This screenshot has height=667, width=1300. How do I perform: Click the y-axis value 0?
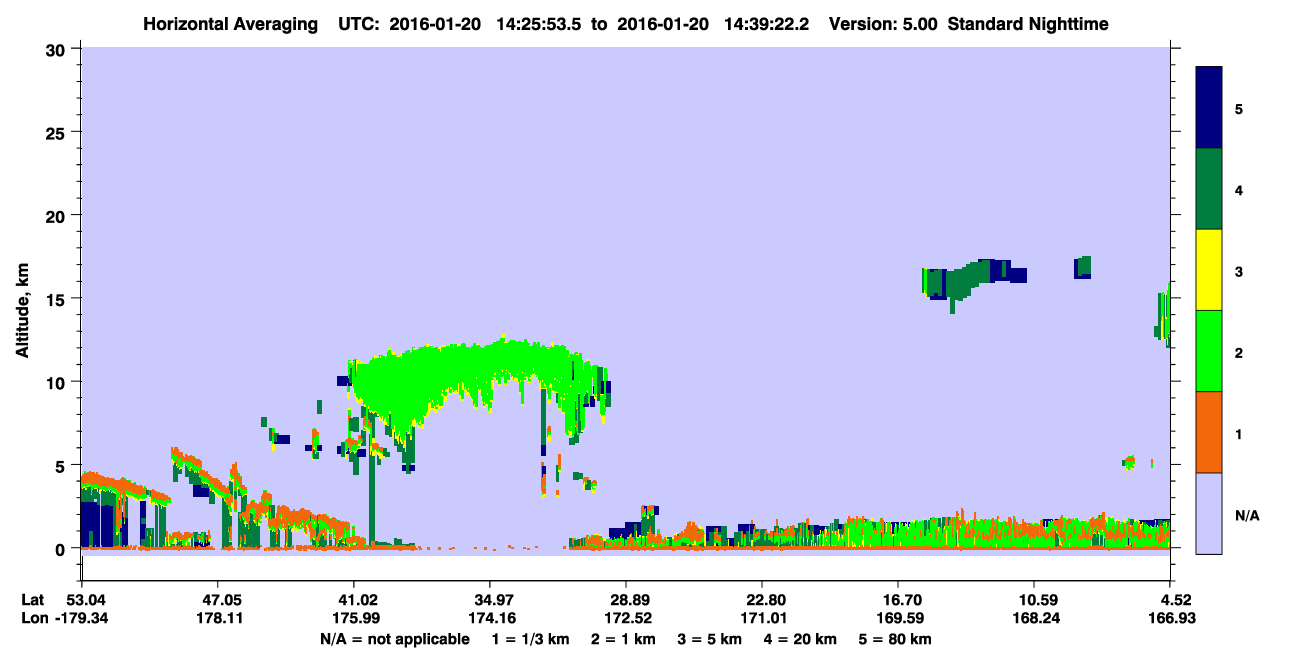tap(61, 549)
